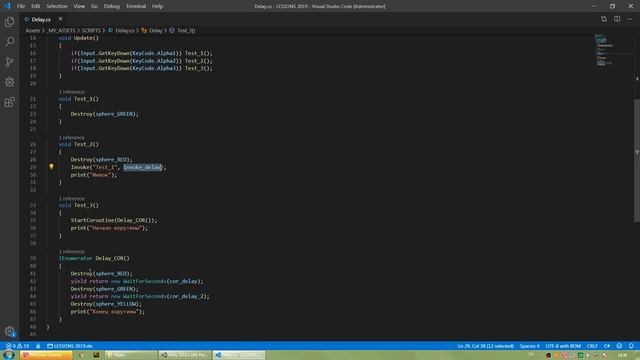Open the editor More Actions ellipsis menu
The width and height of the screenshot is (640, 360).
click(630, 19)
